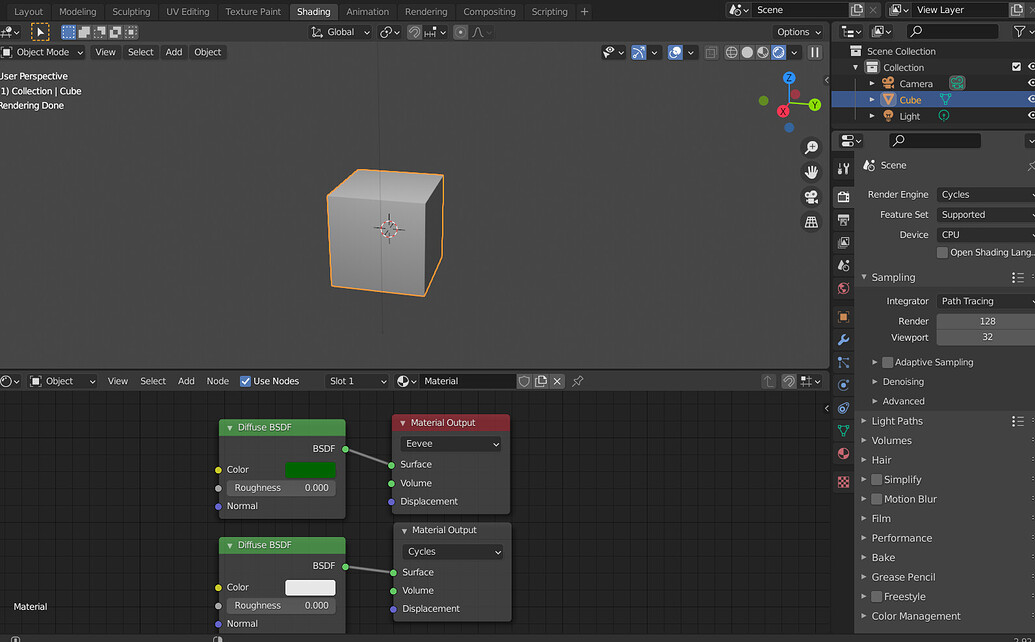Viewport: 1035px width, 642px height.
Task: Open Material Properties in the properties sidebar
Action: tap(842, 454)
